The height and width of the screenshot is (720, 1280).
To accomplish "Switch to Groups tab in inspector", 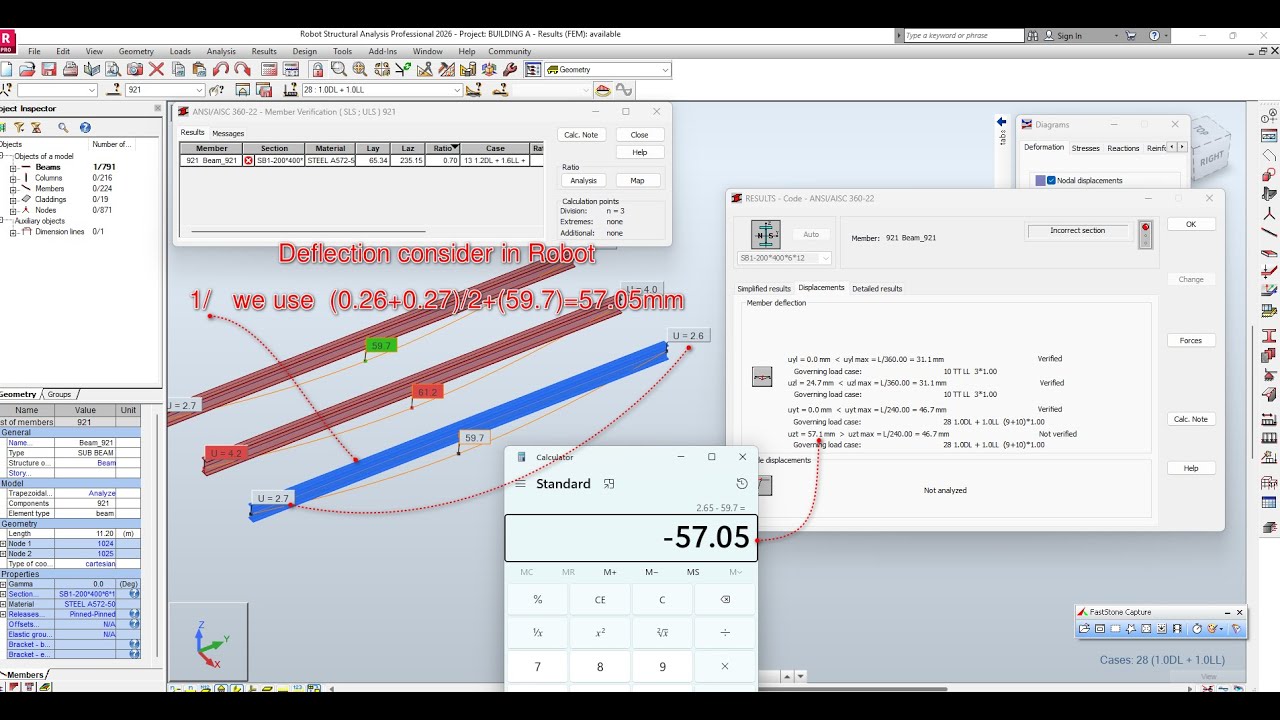I will [x=59, y=394].
